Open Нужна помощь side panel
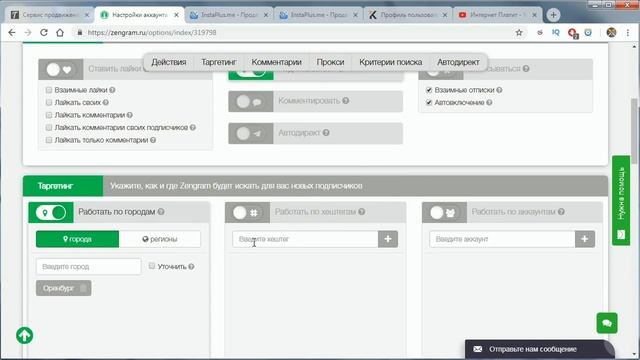 tap(621, 200)
